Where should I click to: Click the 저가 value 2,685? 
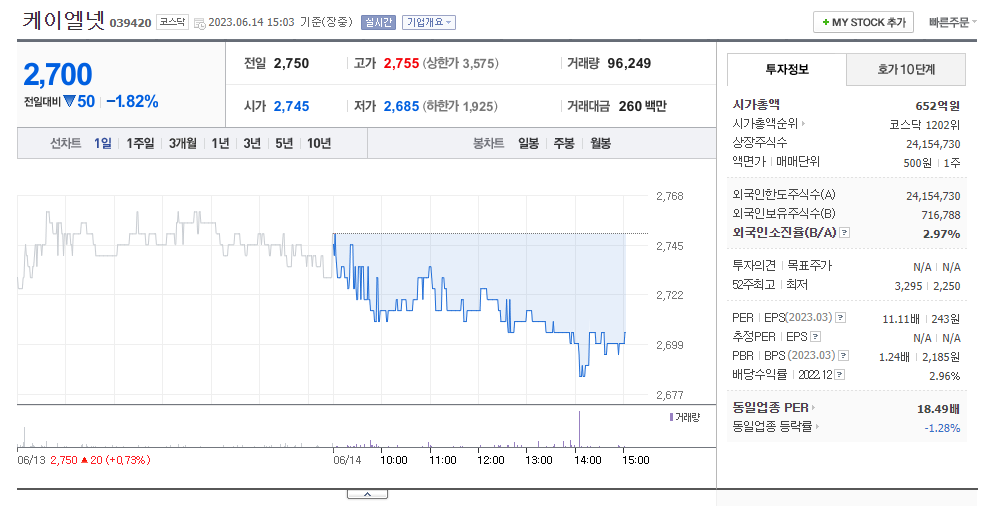pyautogui.click(x=401, y=106)
